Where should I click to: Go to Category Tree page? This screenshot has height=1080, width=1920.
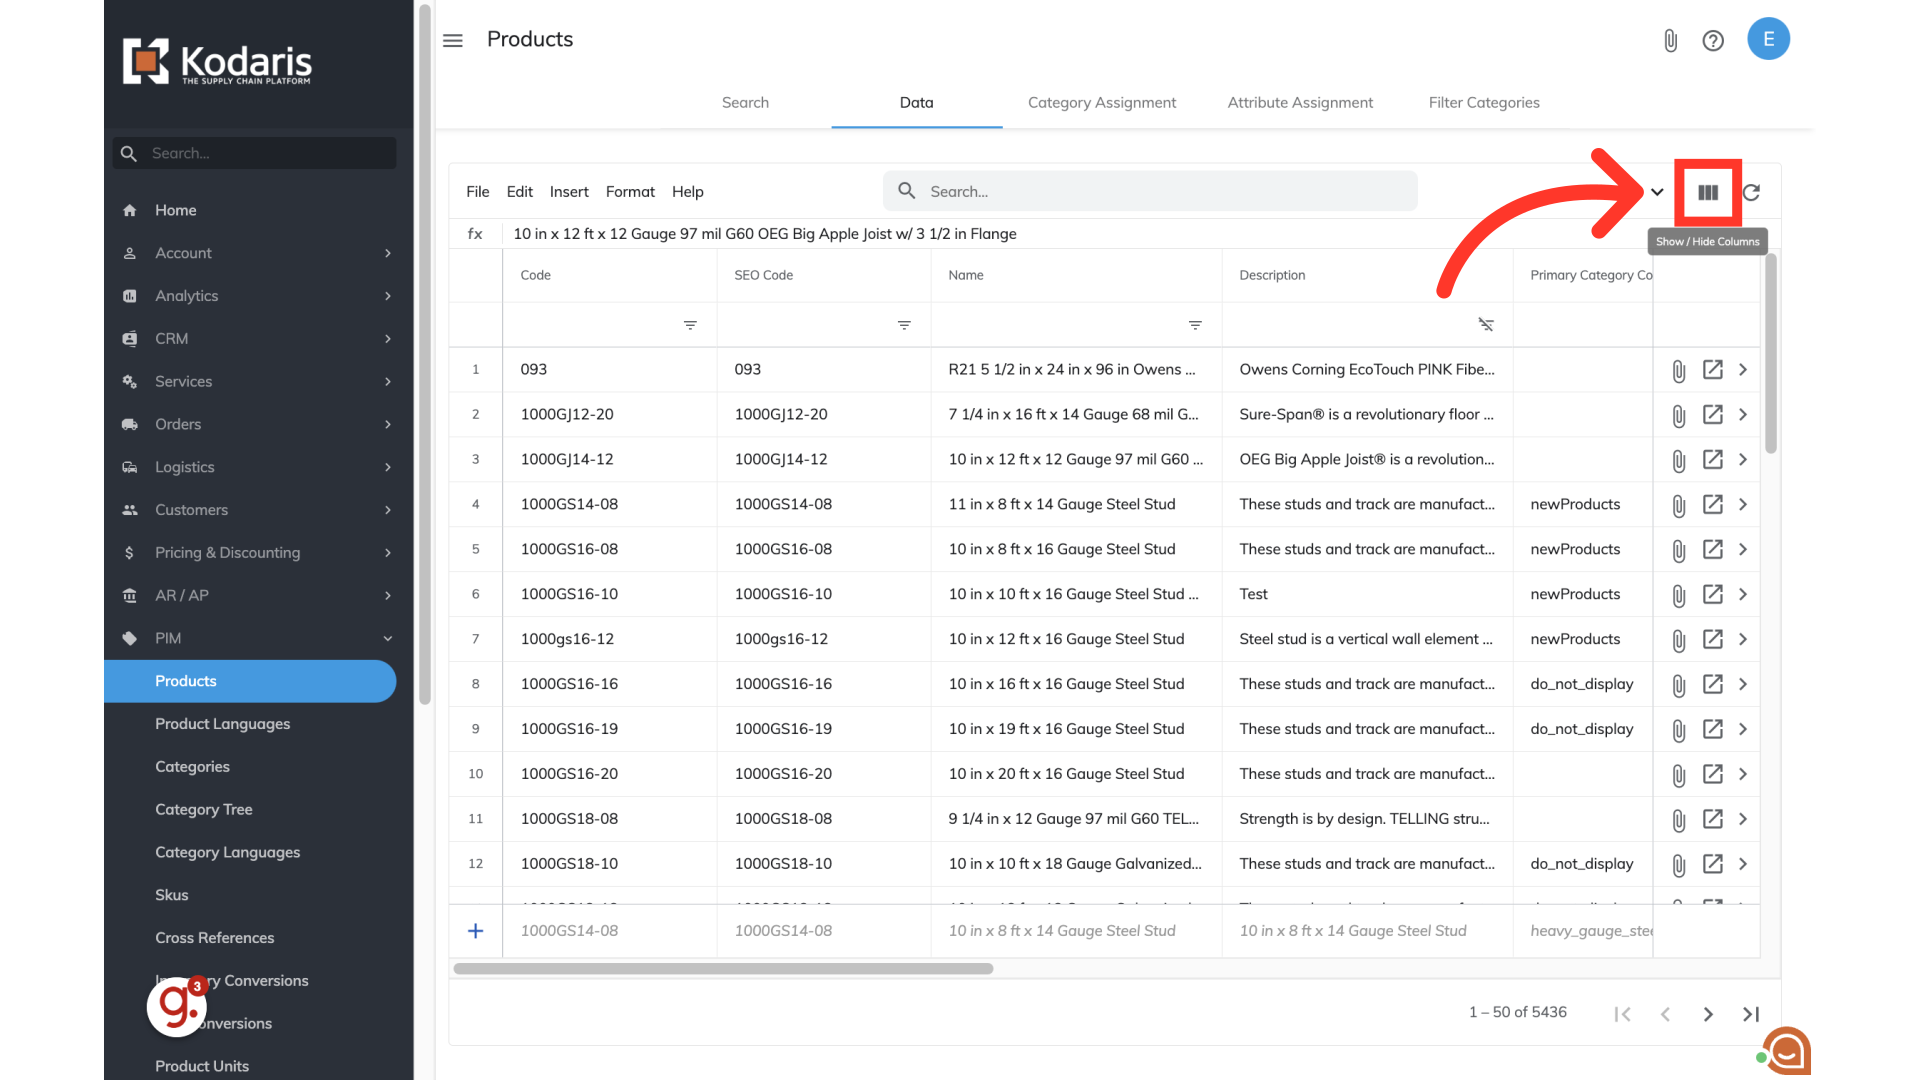click(x=203, y=809)
